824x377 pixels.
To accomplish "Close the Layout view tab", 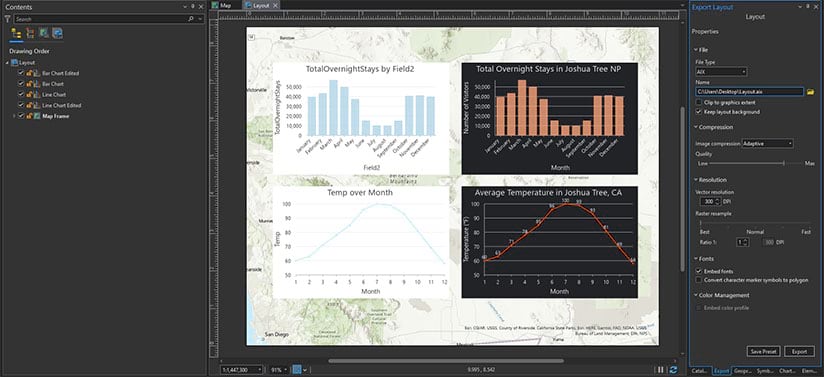I will pos(275,5).
